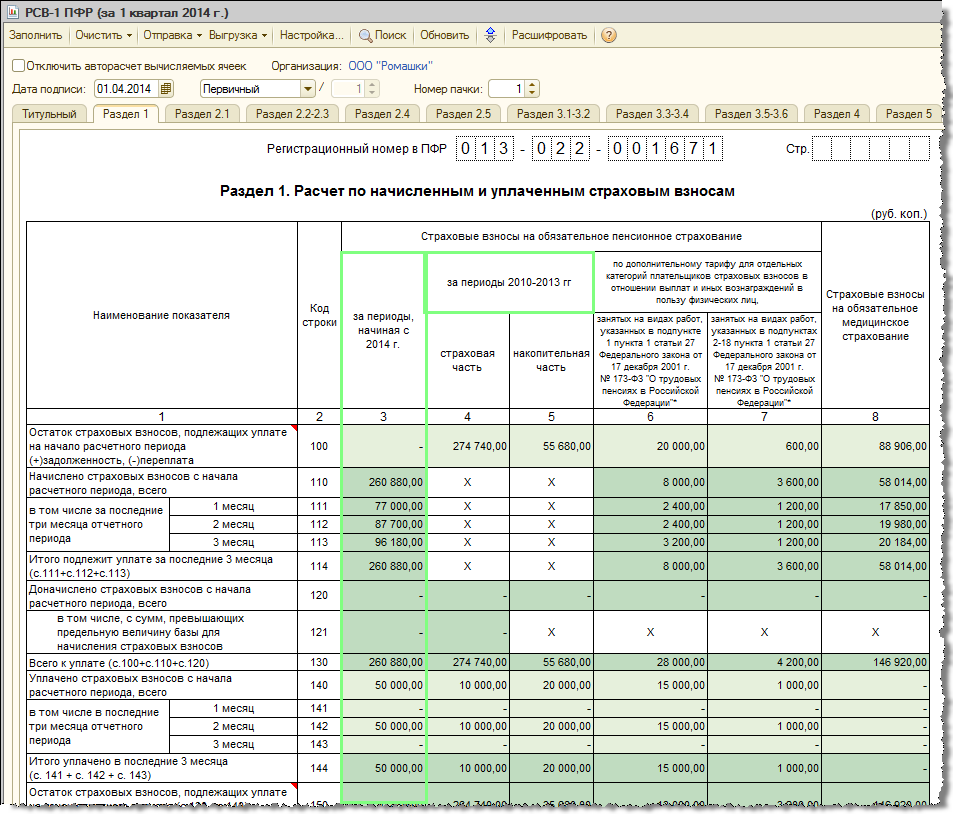This screenshot has height=814, width=953.
Task: Click the help question mark icon
Action: click(609, 35)
